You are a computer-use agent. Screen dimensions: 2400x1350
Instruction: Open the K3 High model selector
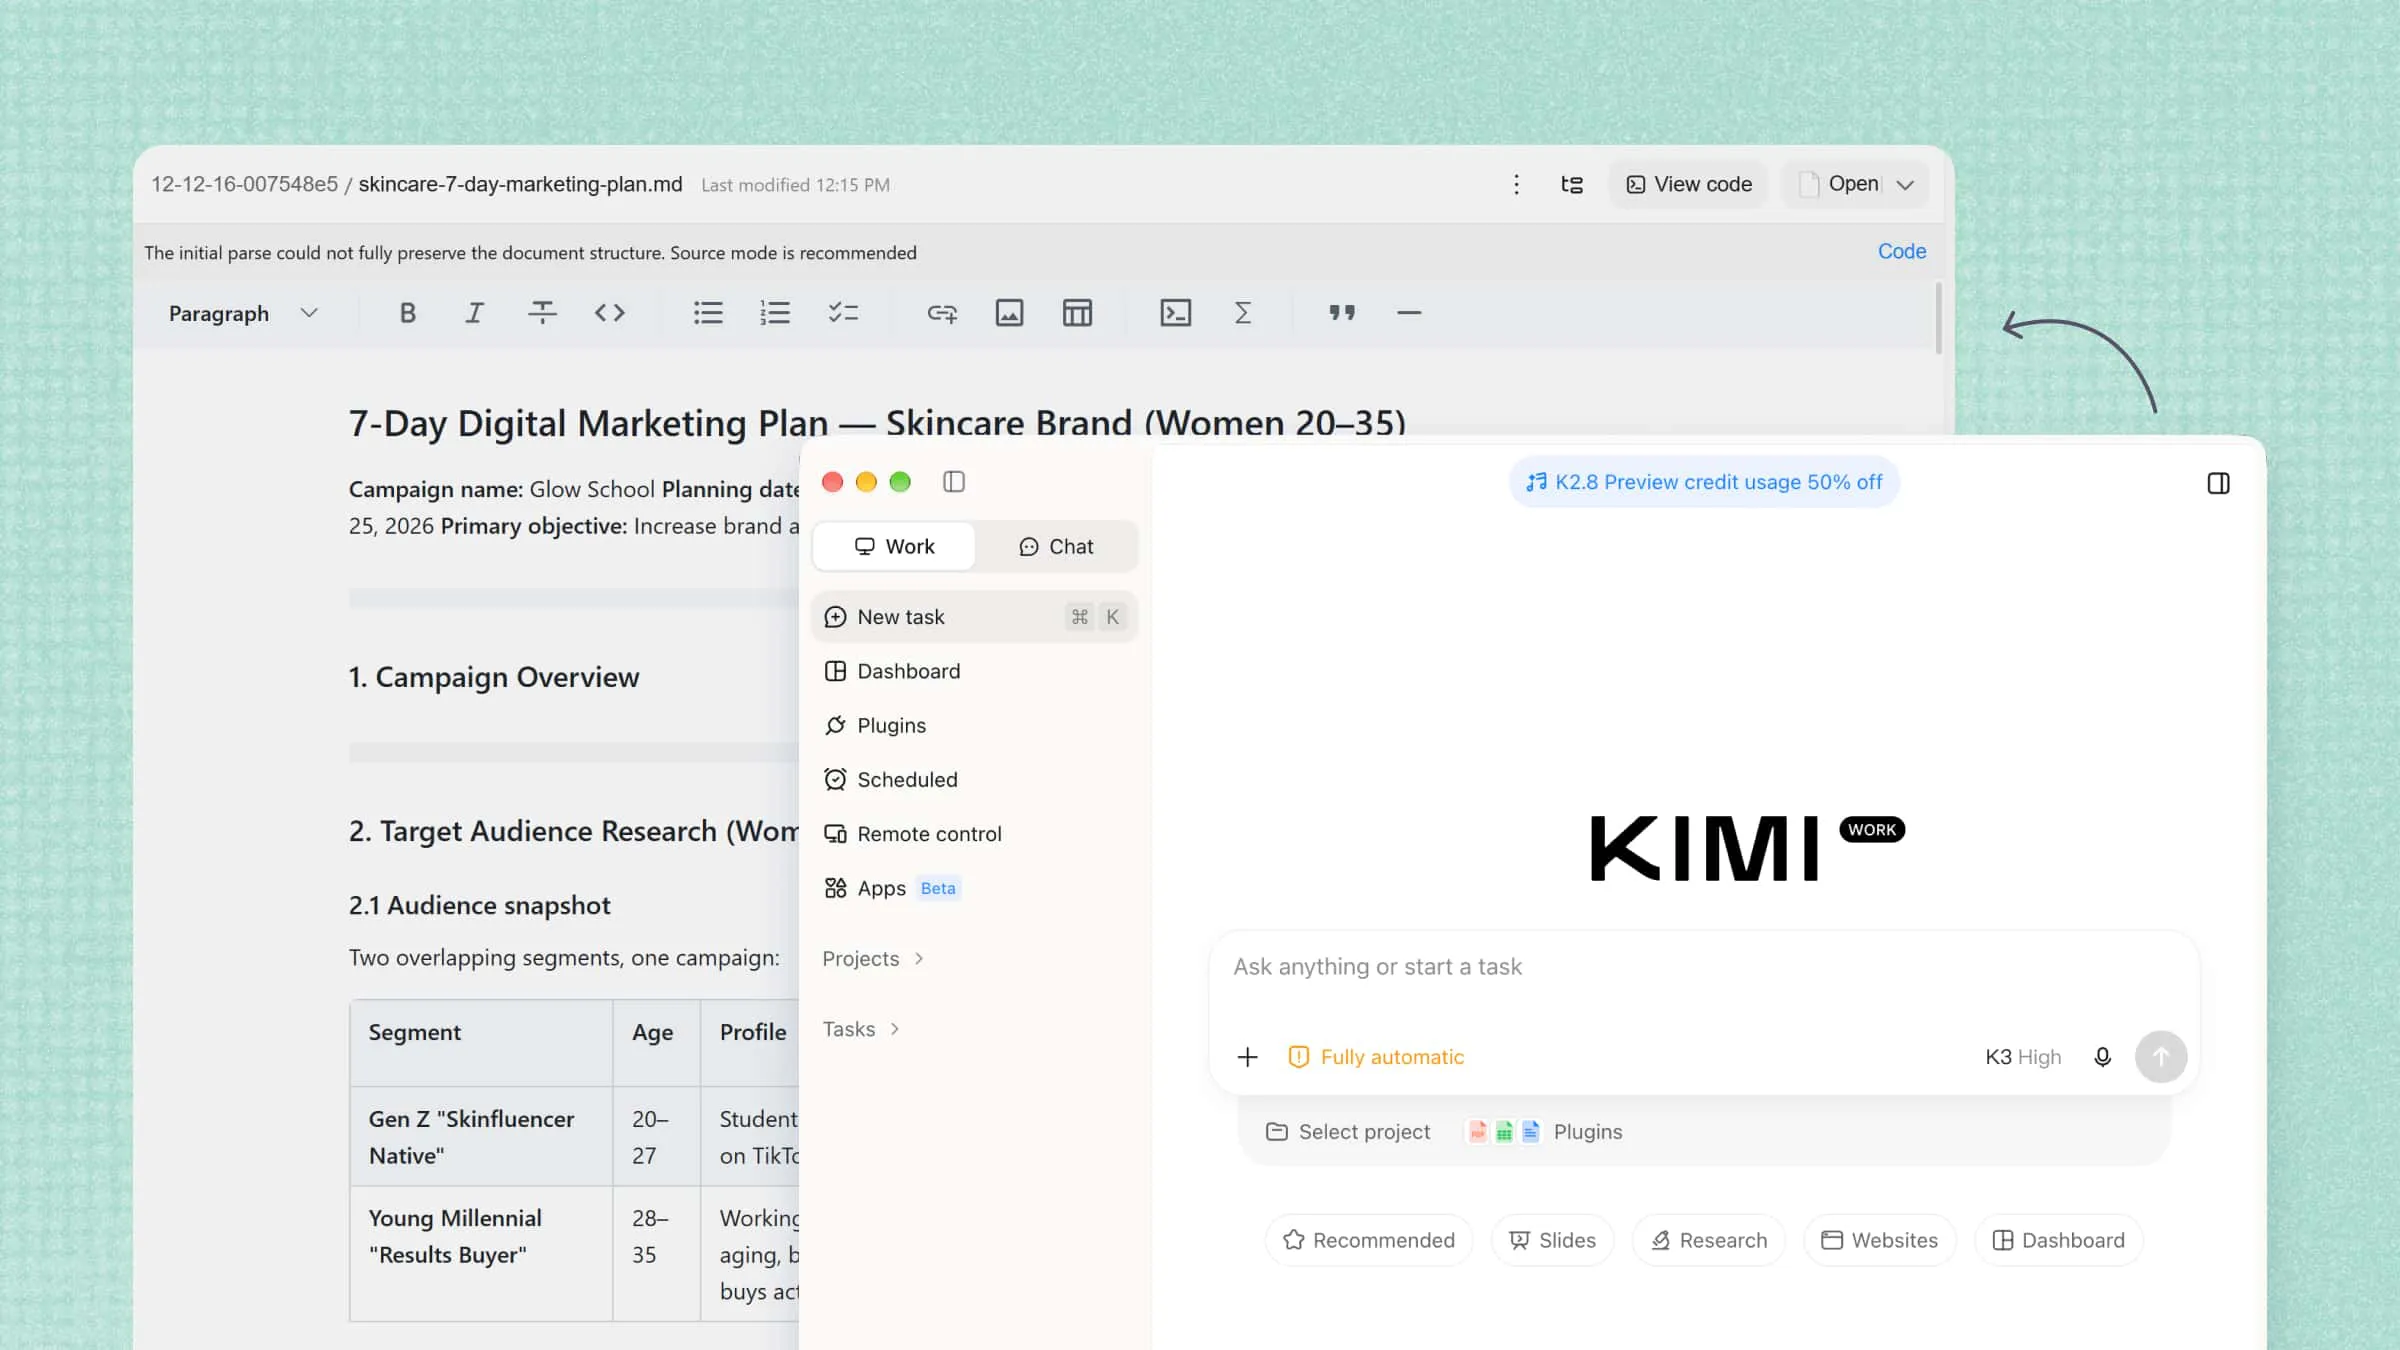pos(2023,1057)
